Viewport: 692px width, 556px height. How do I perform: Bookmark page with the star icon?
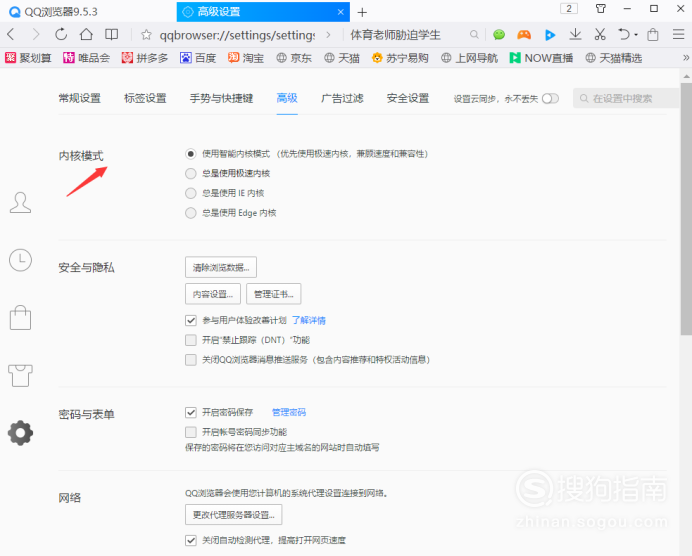[x=146, y=34]
